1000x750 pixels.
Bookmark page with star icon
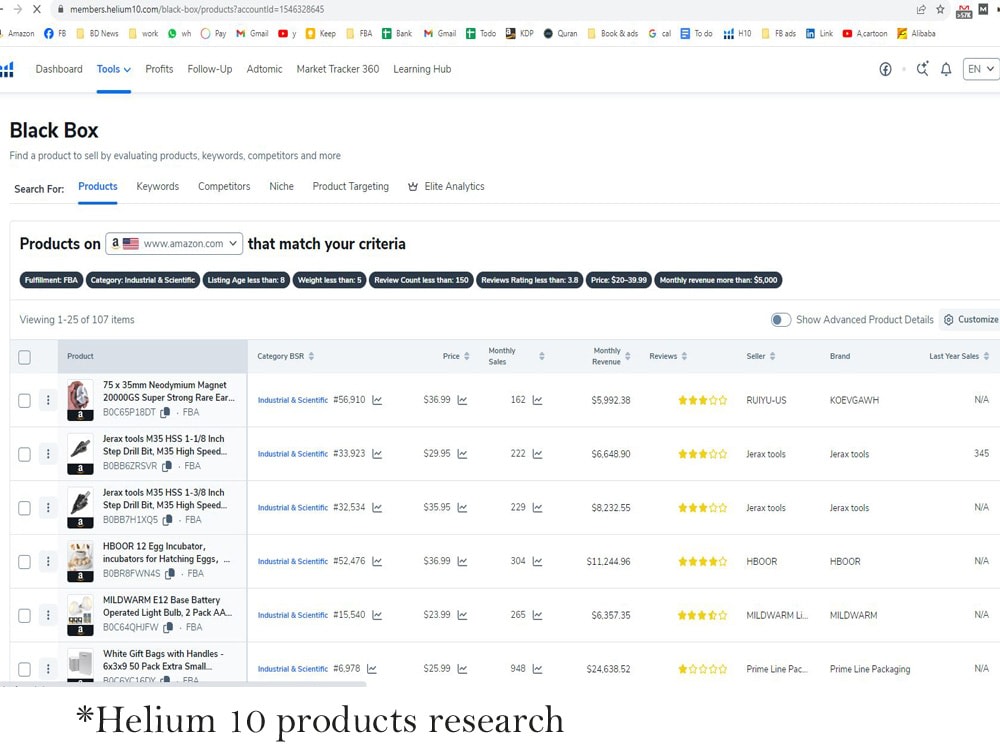point(940,10)
